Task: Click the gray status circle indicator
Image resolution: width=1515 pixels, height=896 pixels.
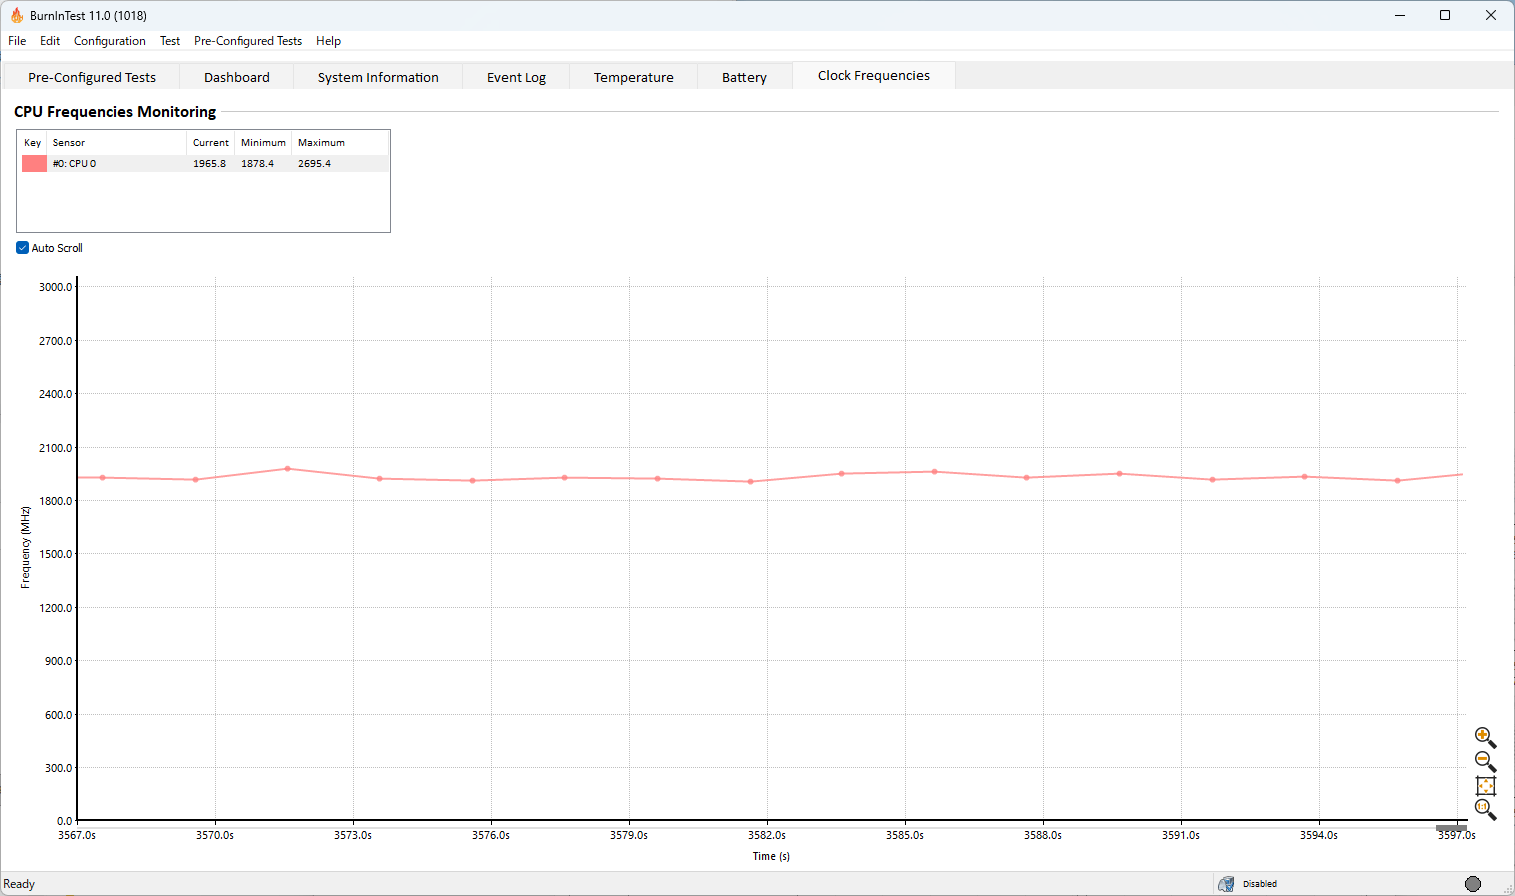Action: 1472,883
